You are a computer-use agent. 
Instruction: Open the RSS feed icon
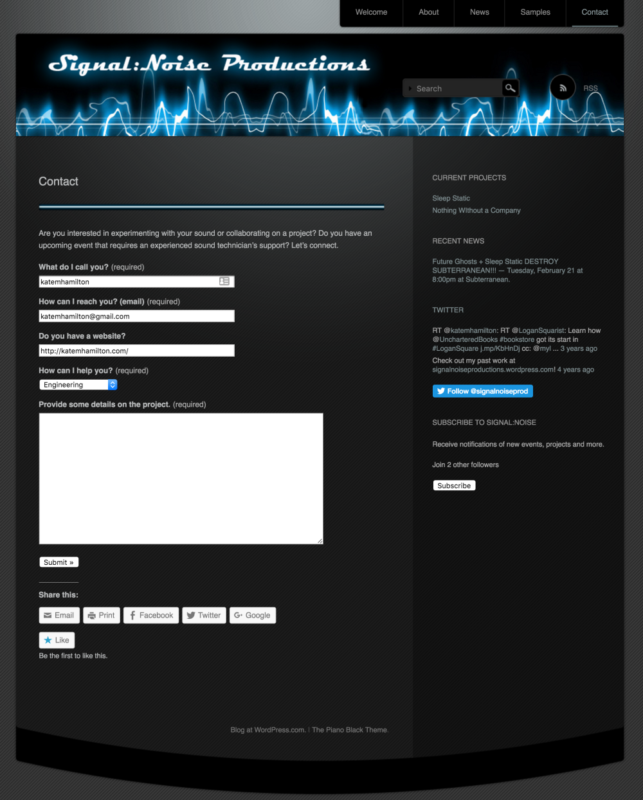pos(563,88)
